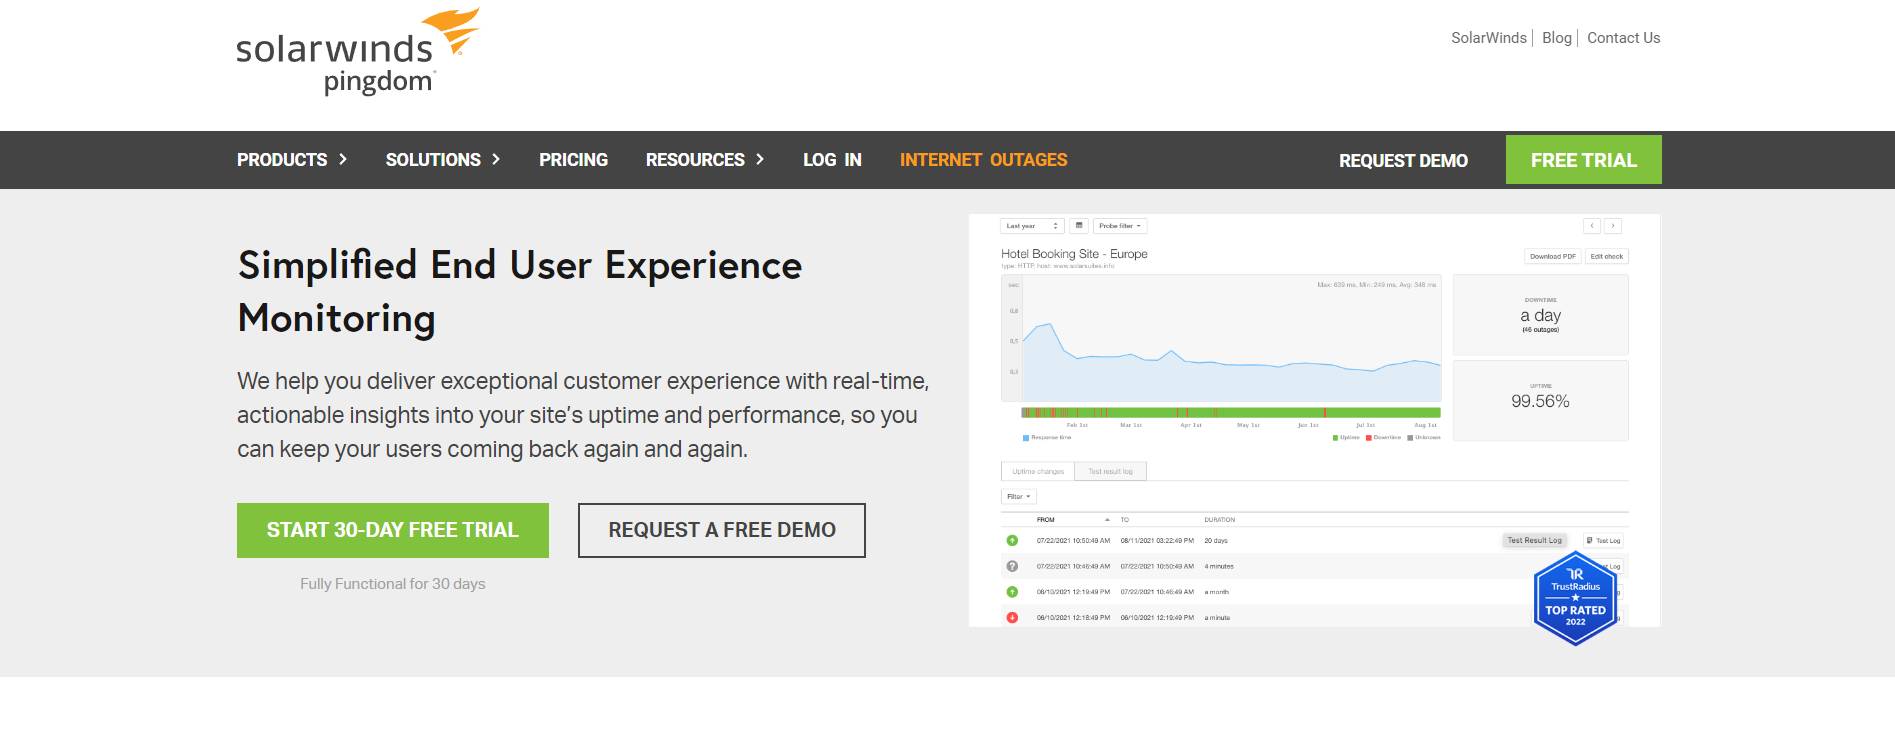Click green up-status icon for 20 days row
Image resolution: width=1895 pixels, height=734 pixels.
tap(1012, 540)
